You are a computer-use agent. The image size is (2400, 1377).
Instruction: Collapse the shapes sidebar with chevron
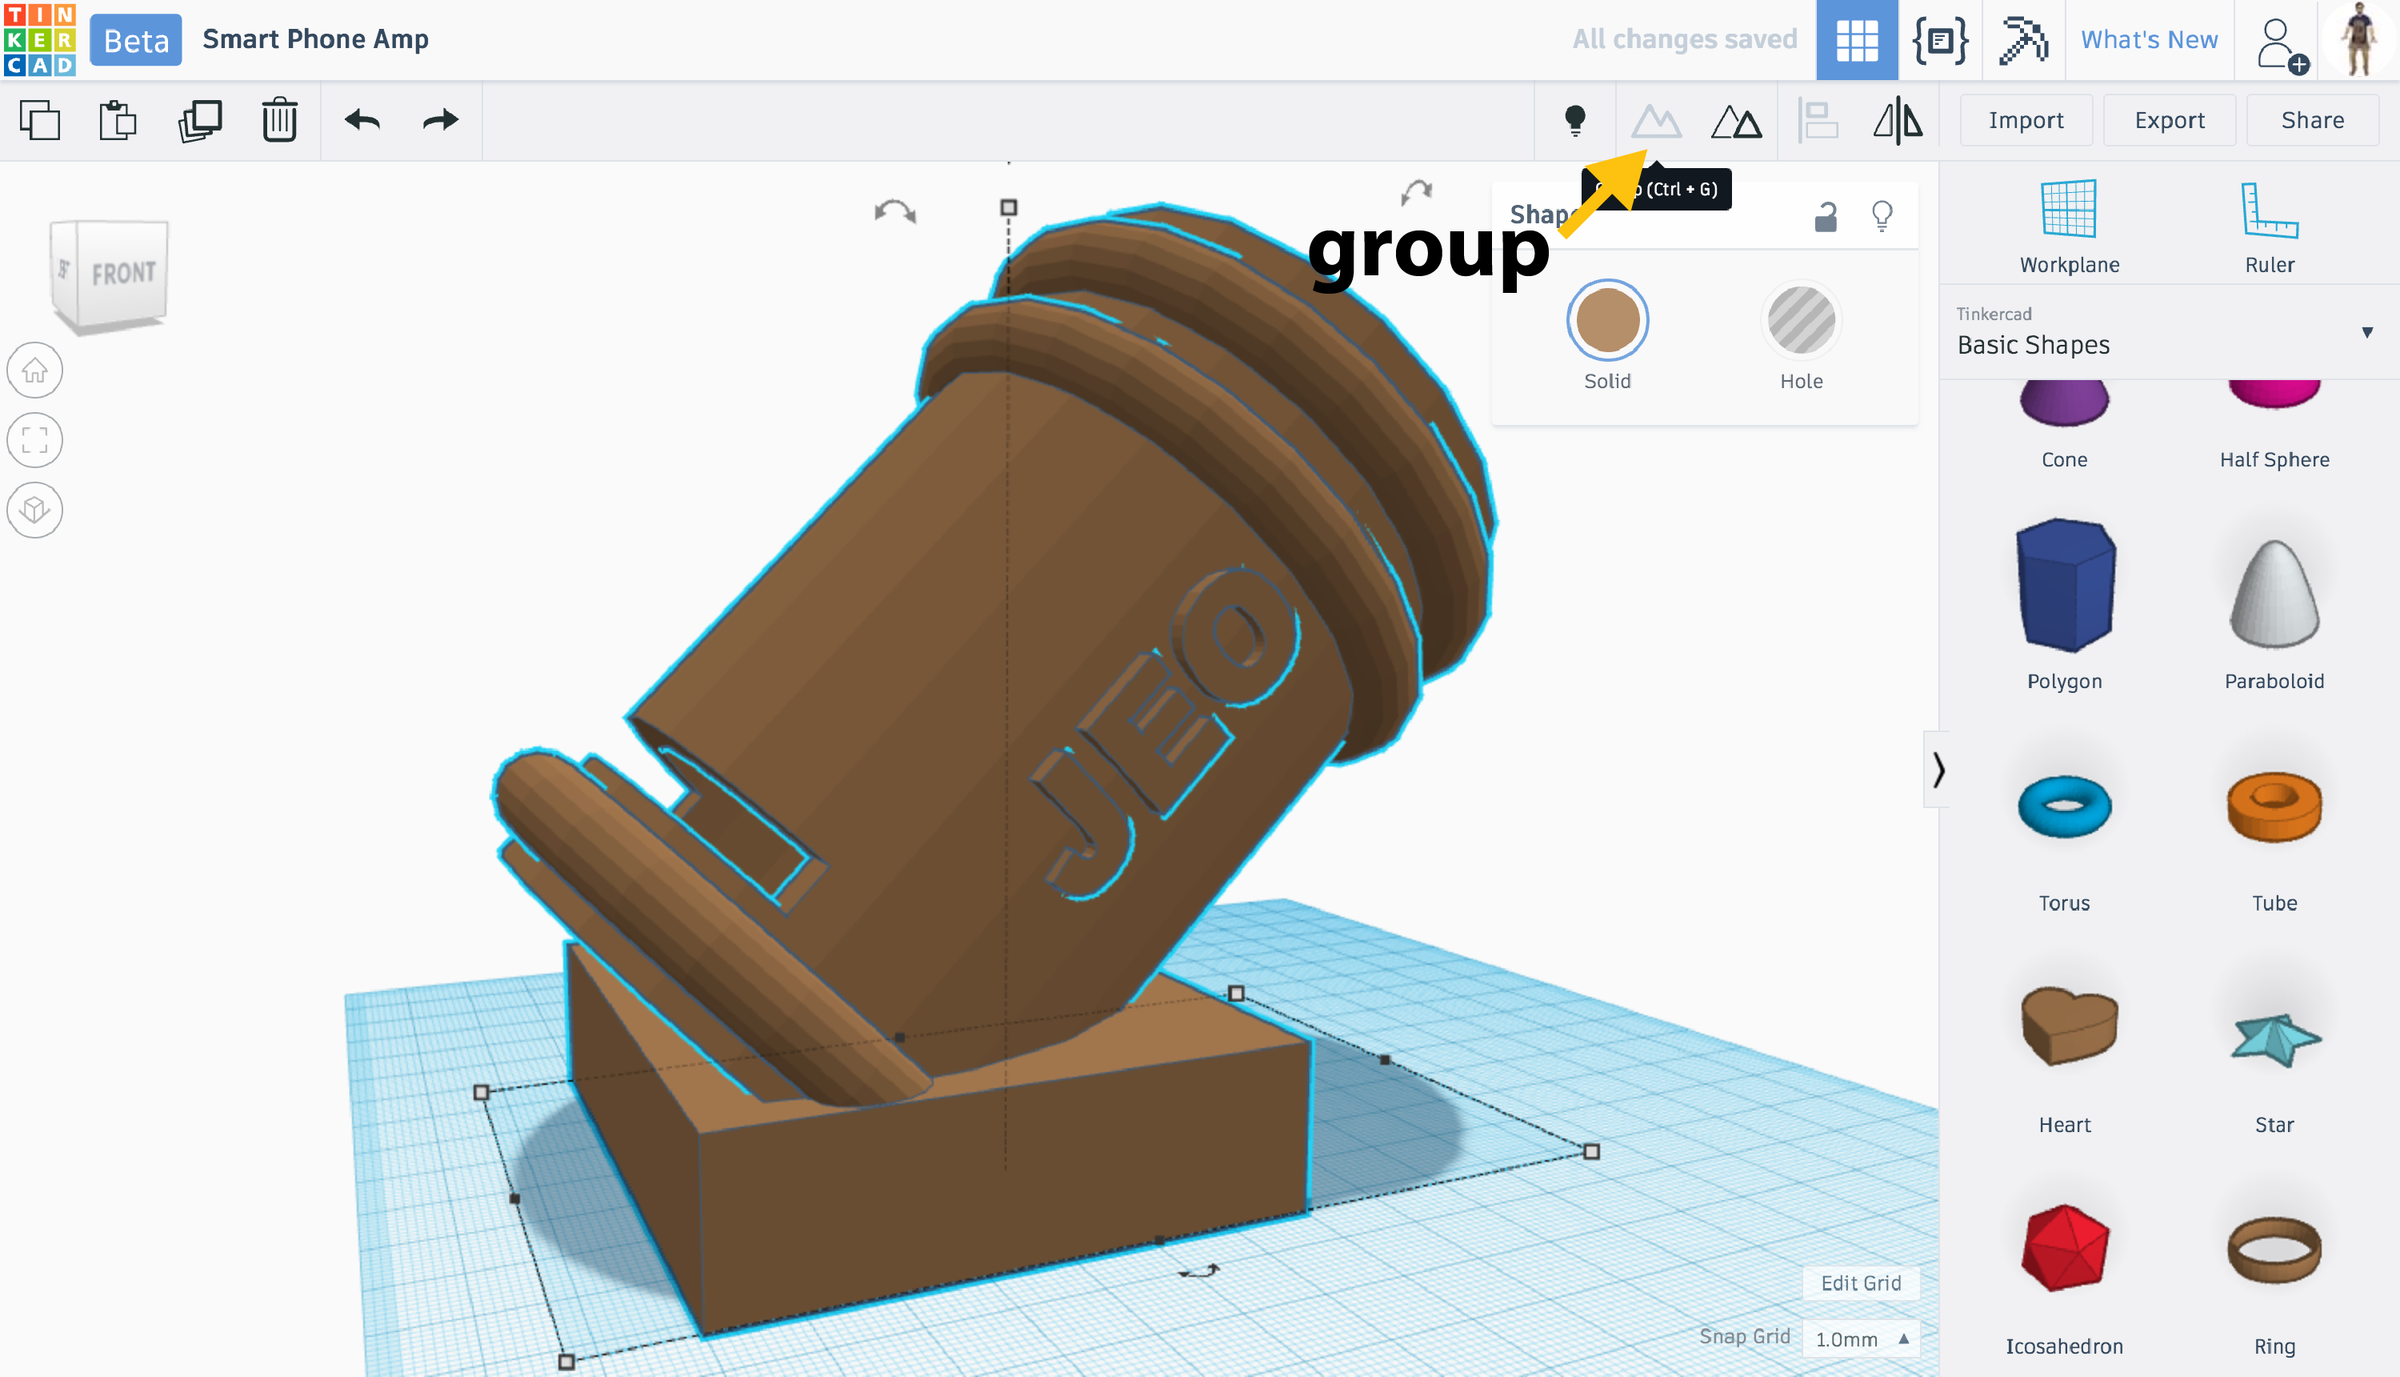pyautogui.click(x=1938, y=769)
